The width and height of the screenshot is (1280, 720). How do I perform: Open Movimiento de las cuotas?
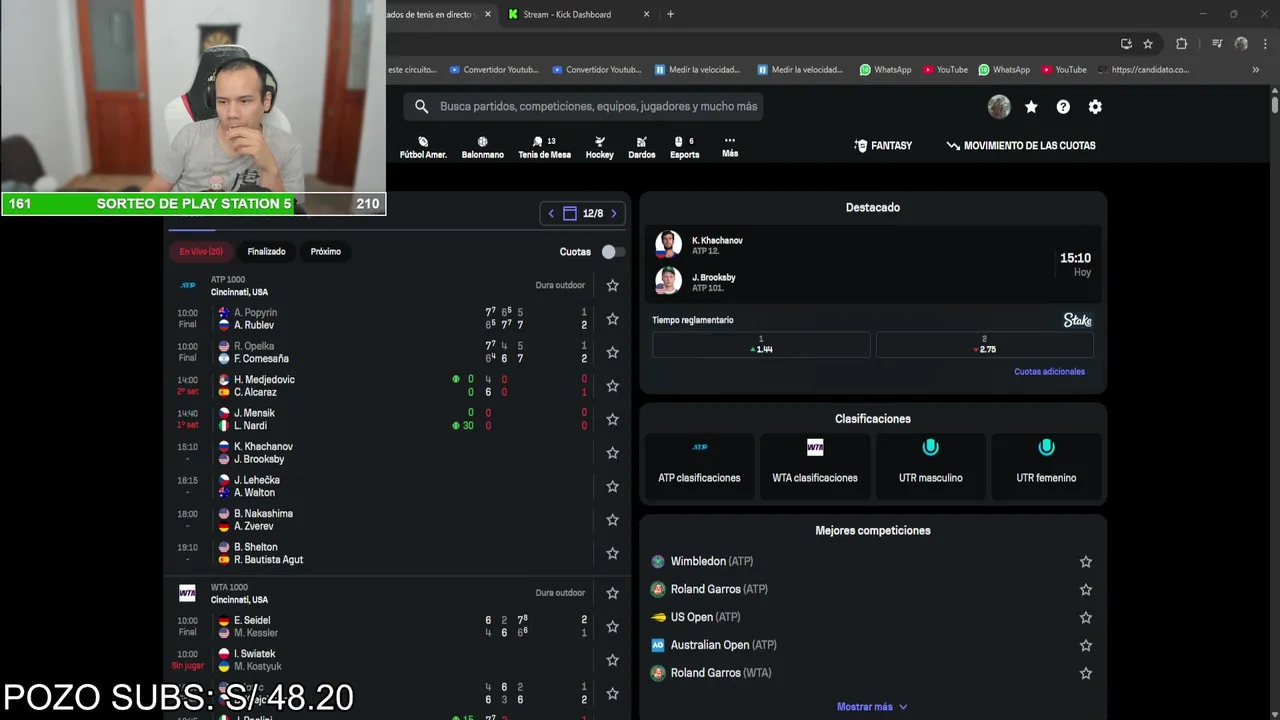pos(1021,145)
